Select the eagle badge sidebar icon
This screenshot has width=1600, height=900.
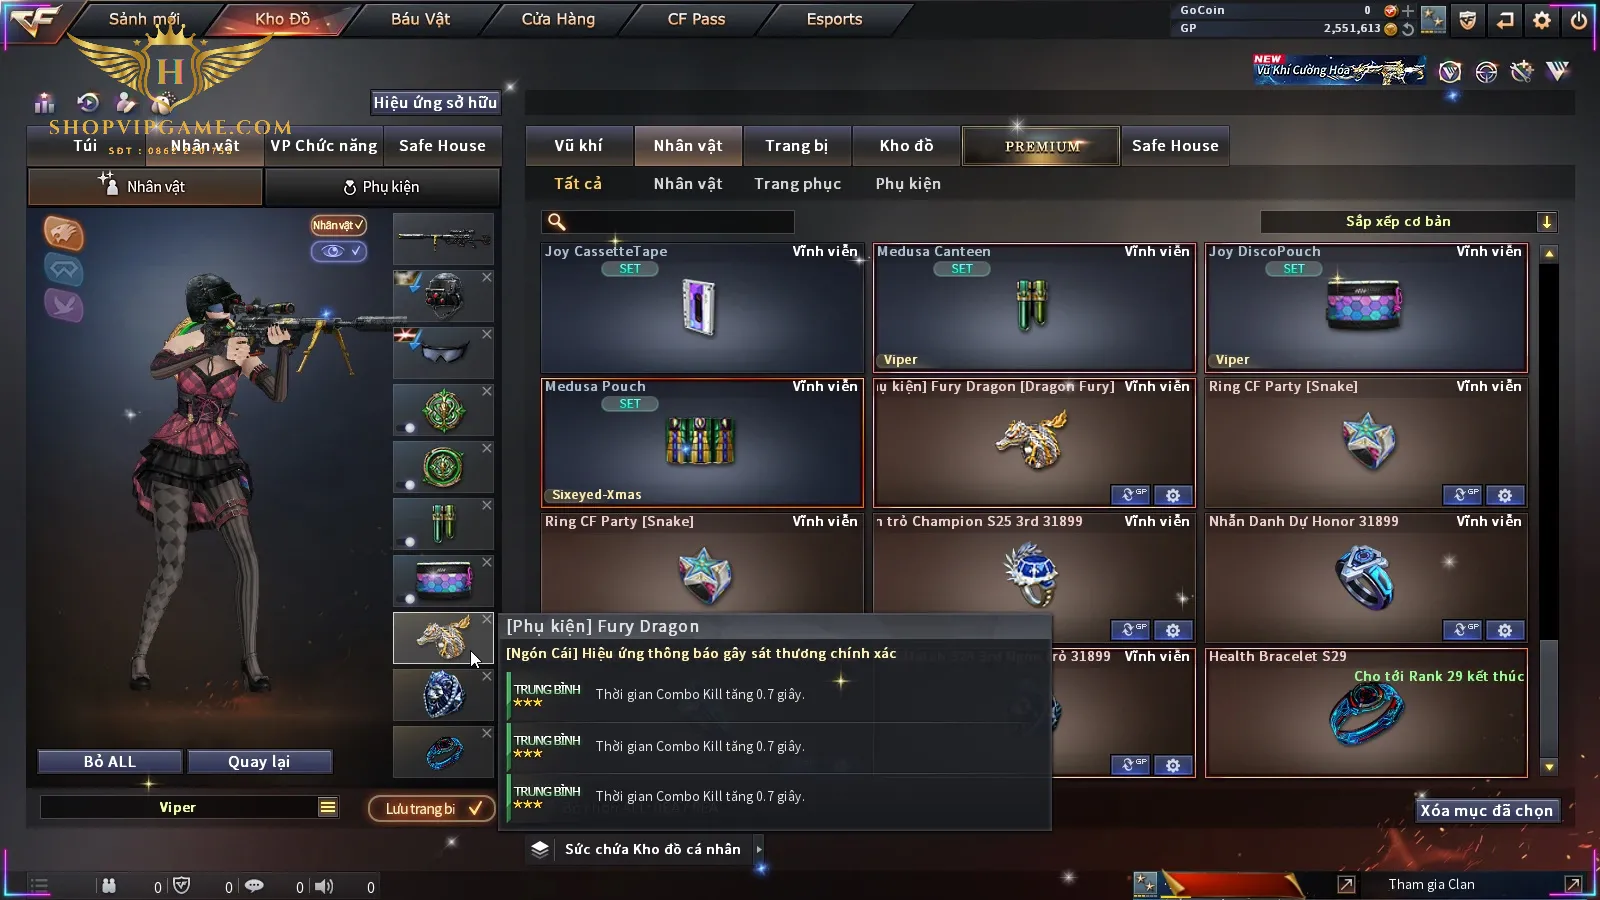63,233
